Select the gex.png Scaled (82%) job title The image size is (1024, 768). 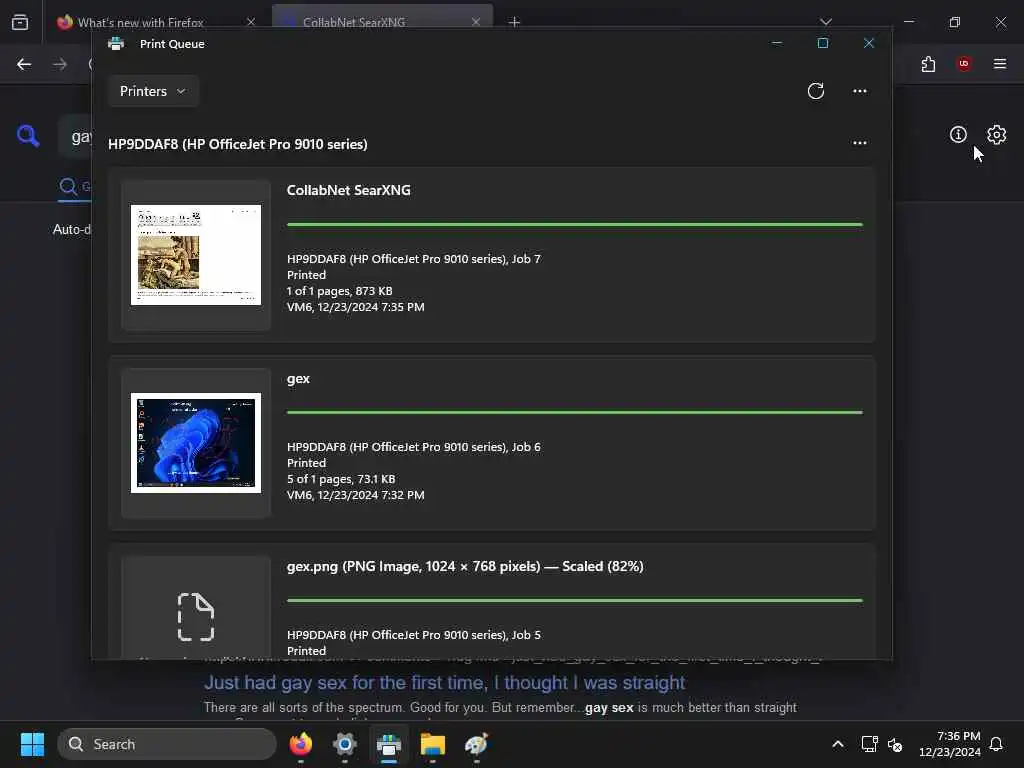[x=465, y=566]
